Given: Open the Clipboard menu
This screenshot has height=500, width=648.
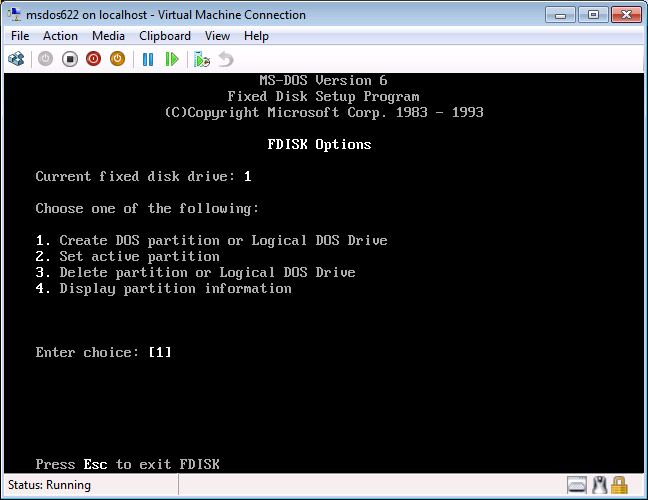Looking at the screenshot, I should click(x=165, y=36).
